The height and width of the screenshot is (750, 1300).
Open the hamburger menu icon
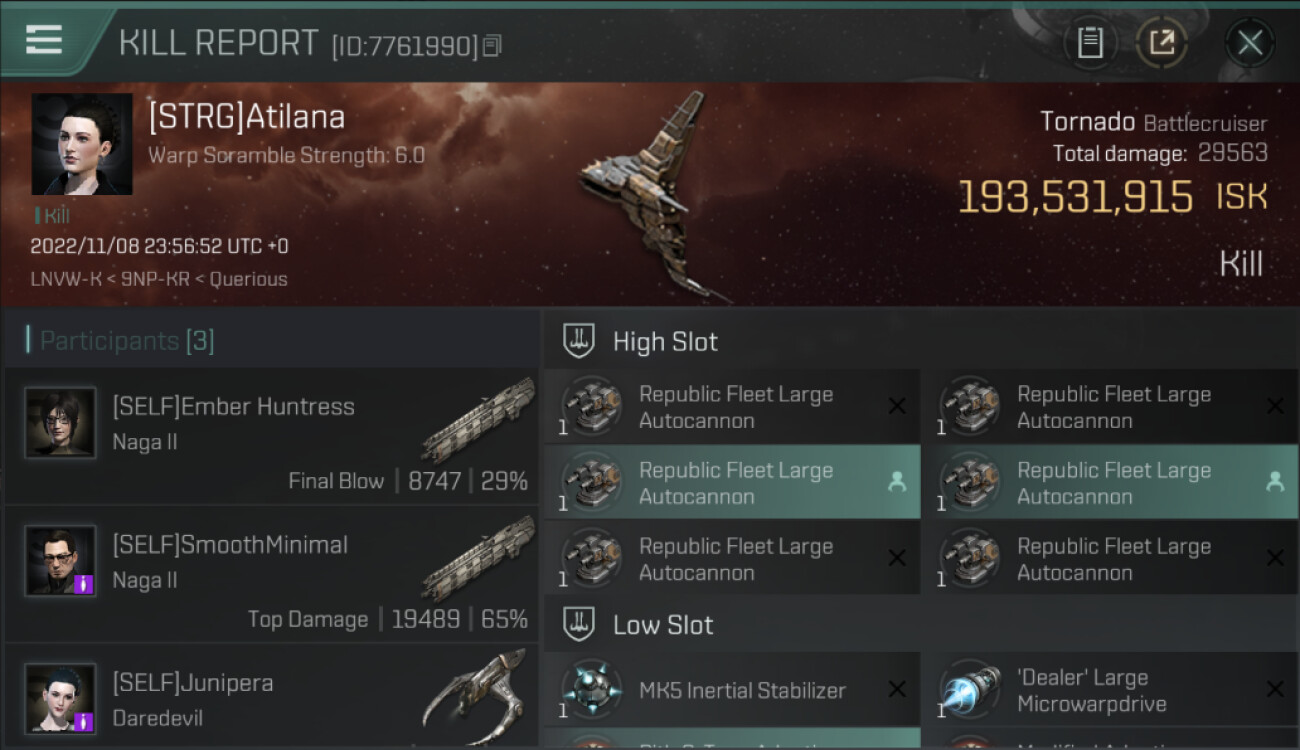[x=44, y=41]
